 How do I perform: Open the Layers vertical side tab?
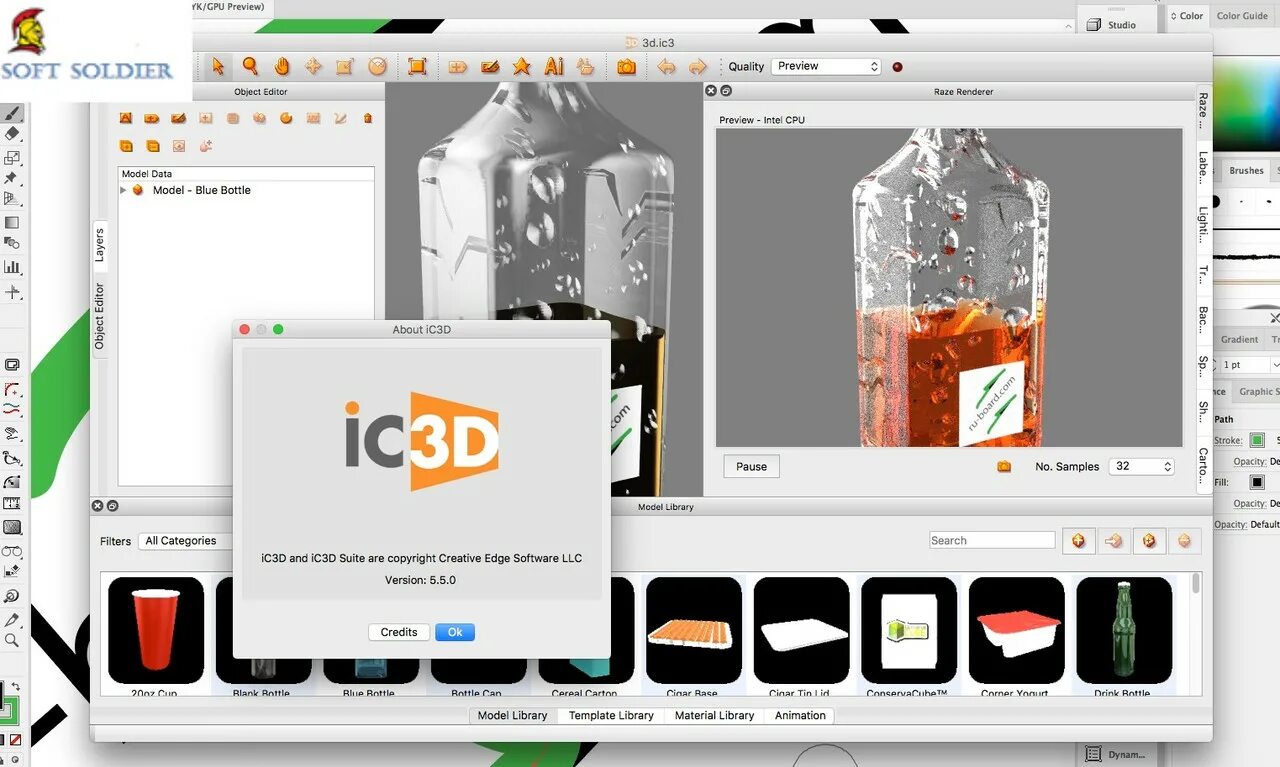(x=100, y=245)
